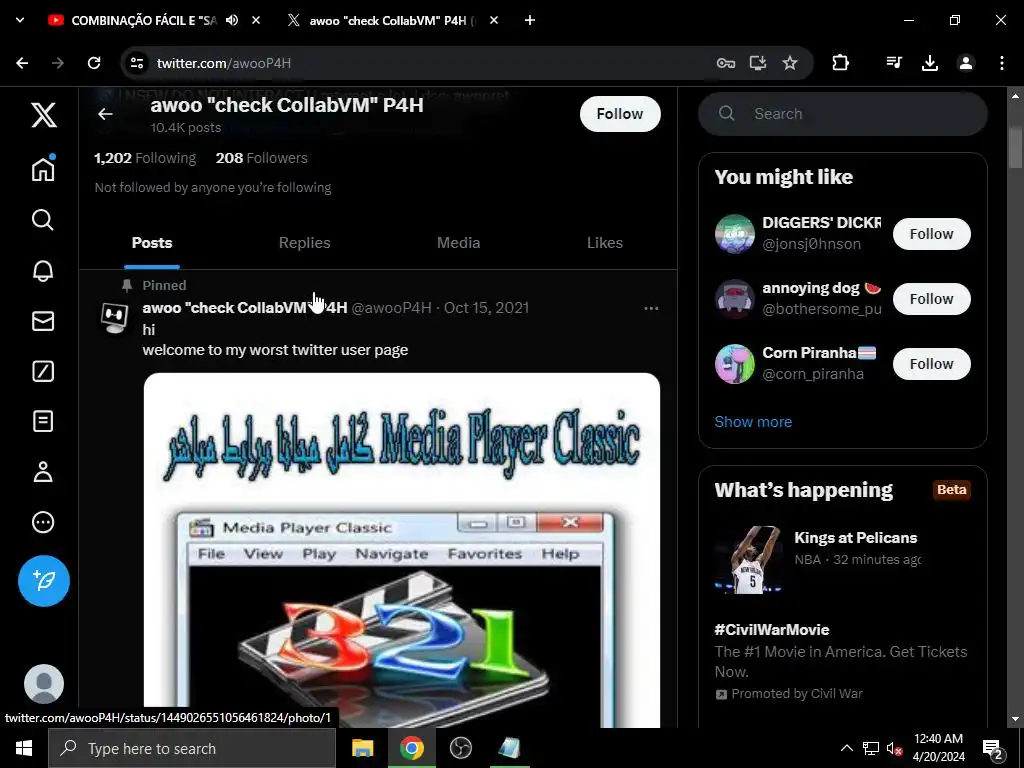Open More circle menu in the sidebar
Viewport: 1024px width, 768px height.
pyautogui.click(x=43, y=522)
